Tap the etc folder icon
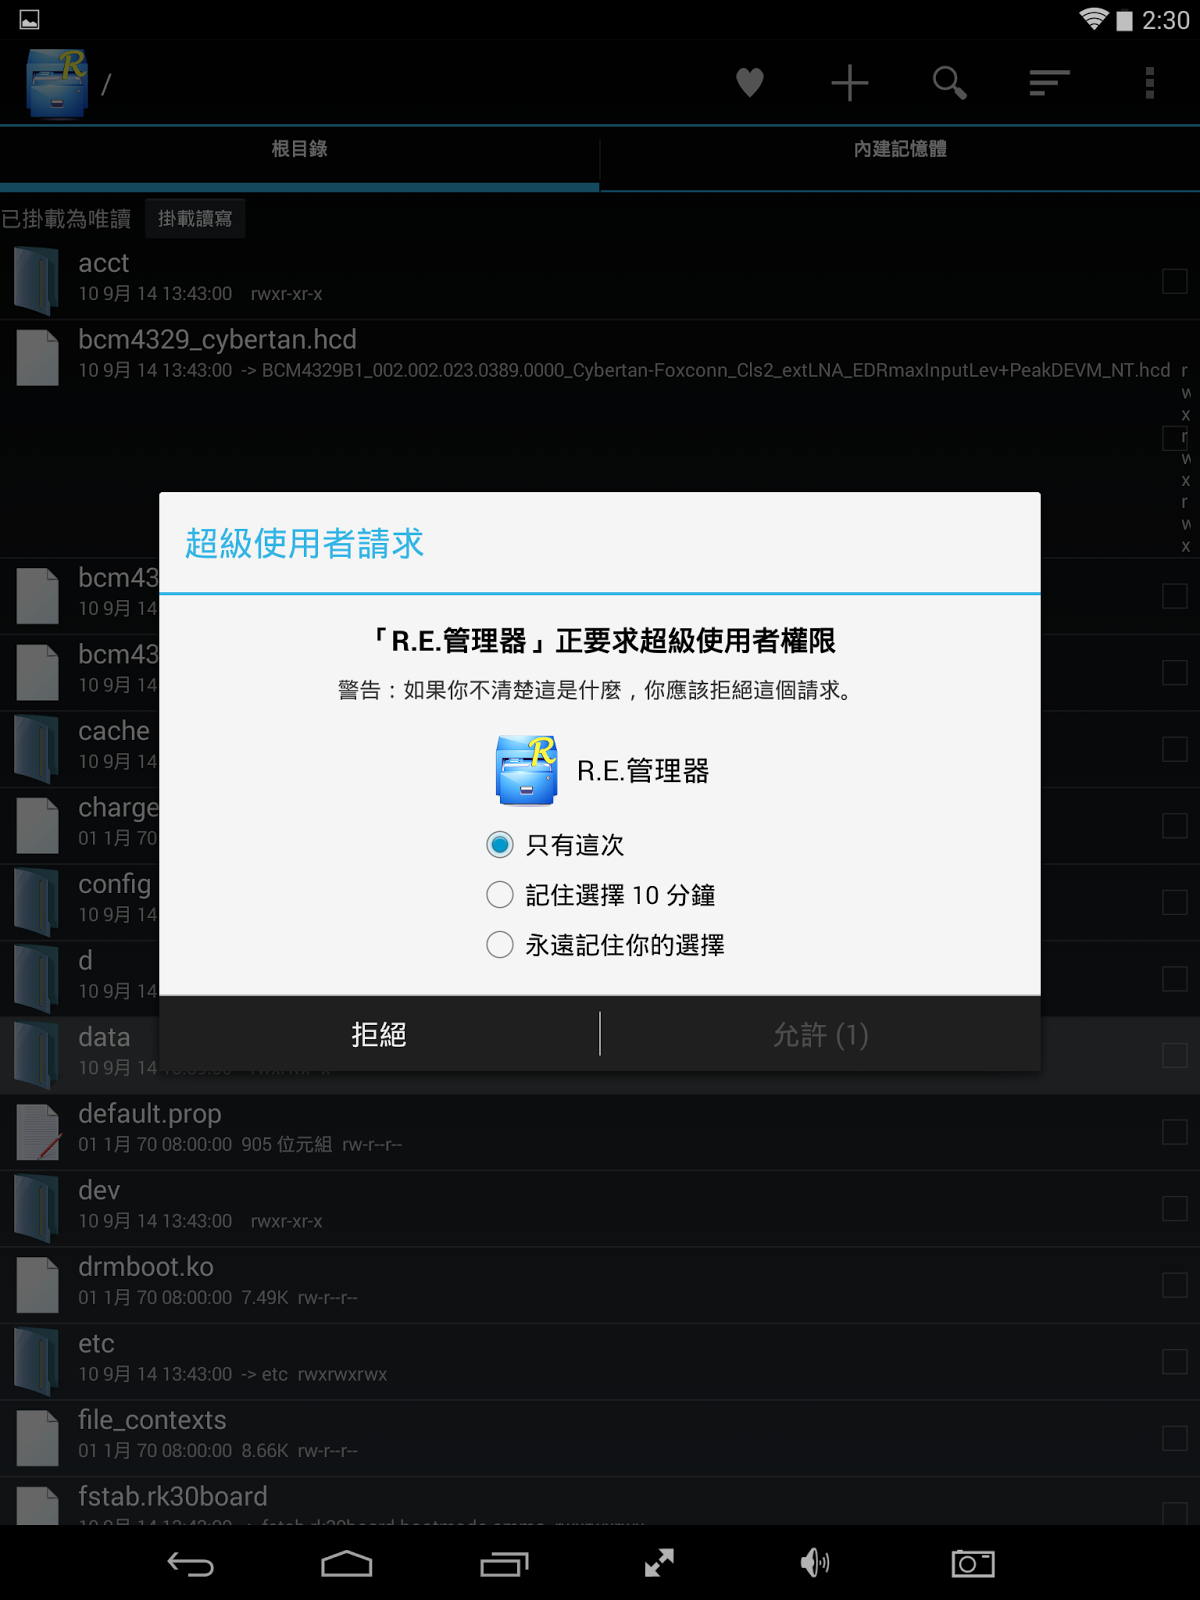Viewport: 1200px width, 1600px height. tap(37, 1361)
